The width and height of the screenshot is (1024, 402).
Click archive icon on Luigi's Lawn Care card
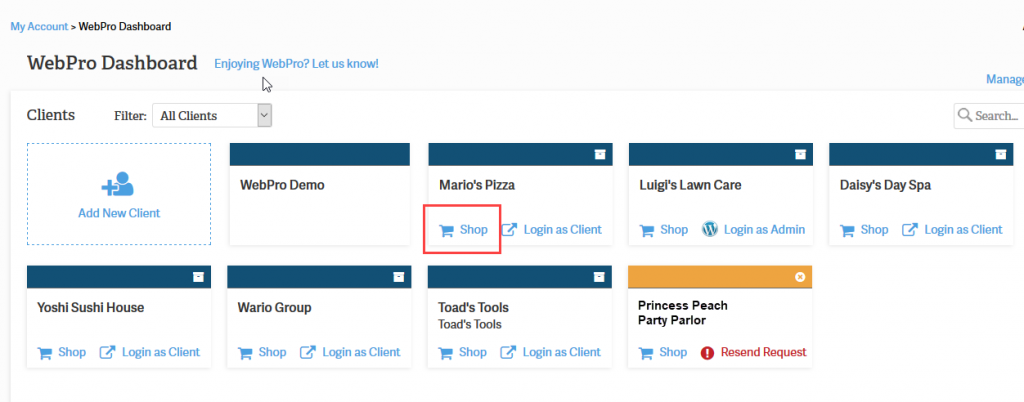[x=800, y=154]
